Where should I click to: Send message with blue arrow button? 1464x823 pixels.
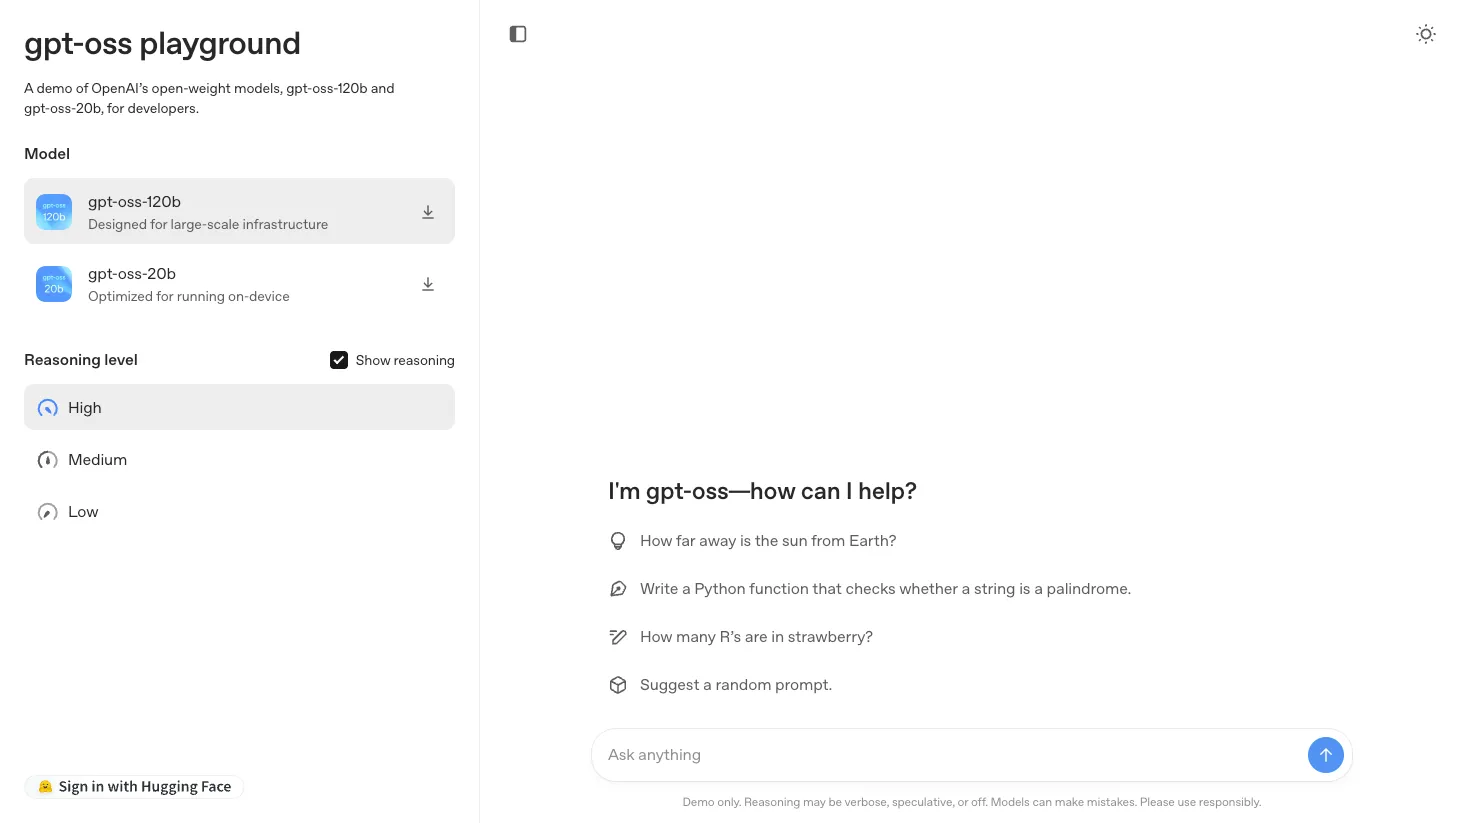(1325, 755)
